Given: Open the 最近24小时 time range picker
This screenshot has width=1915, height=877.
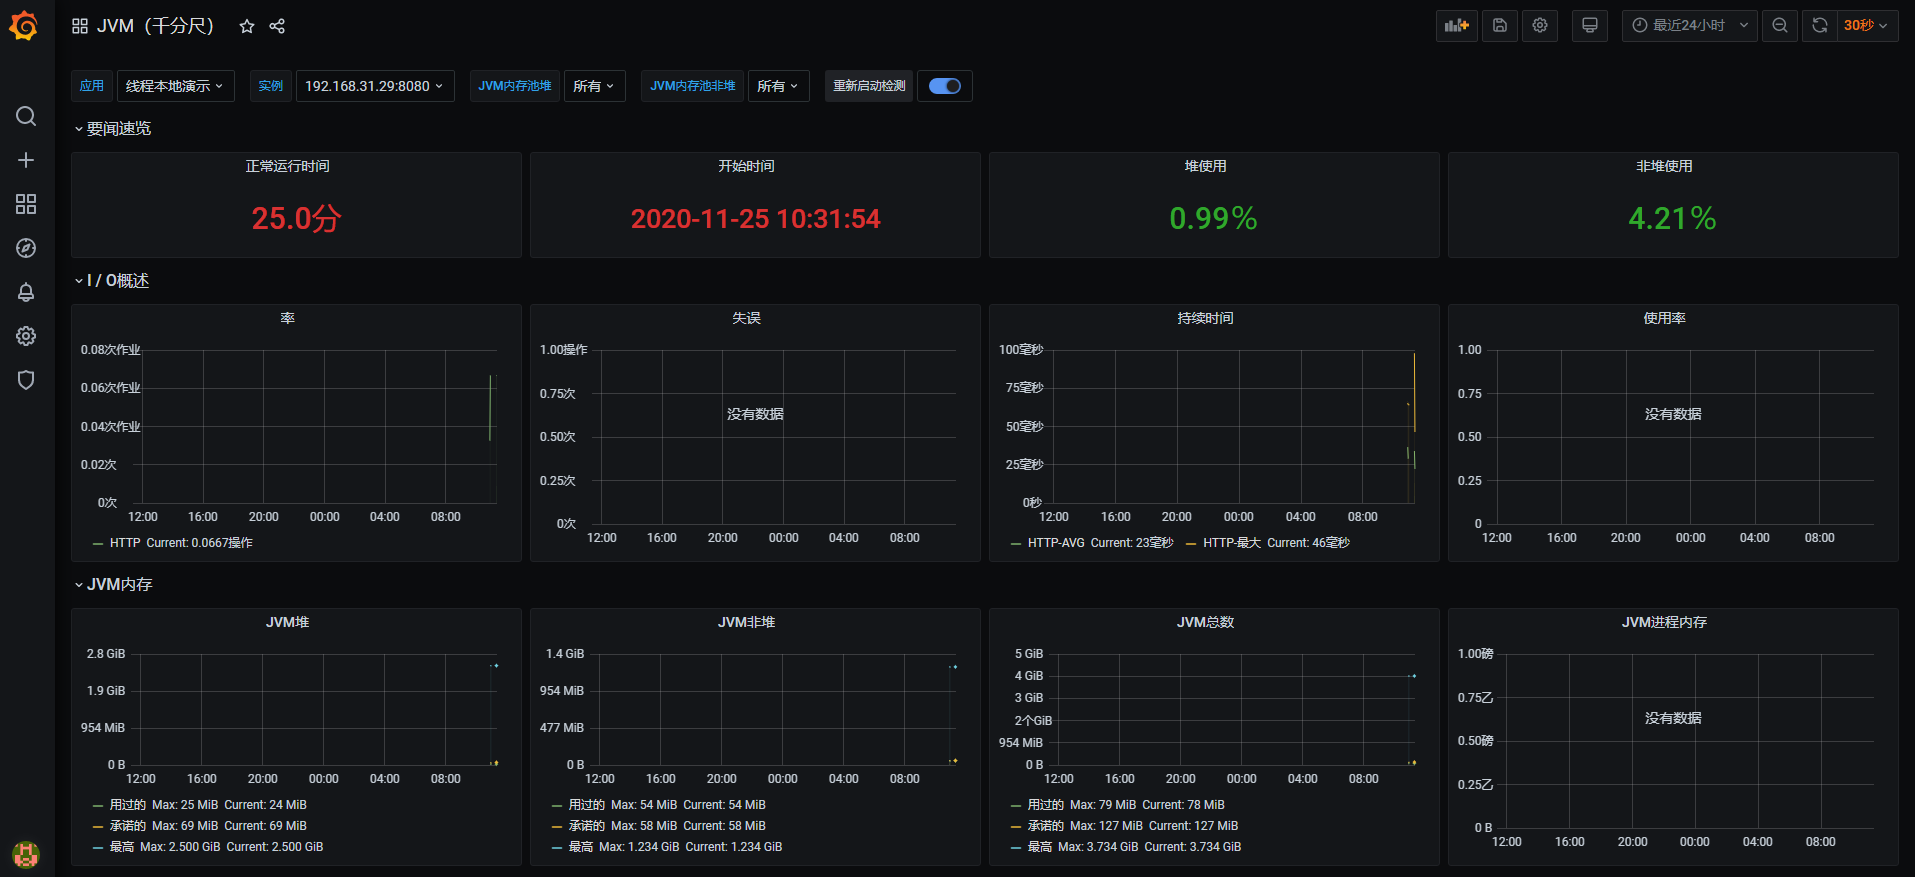Looking at the screenshot, I should [1690, 26].
